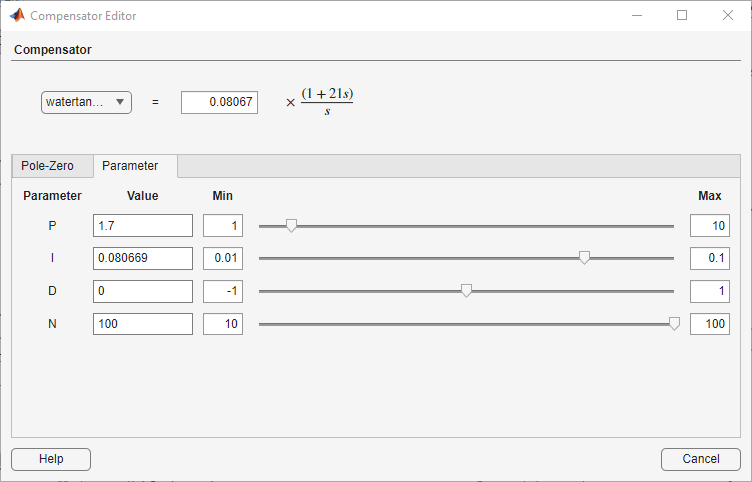Open Help for the Compensator Editor
Image resolution: width=752 pixels, height=482 pixels.
coord(51,459)
